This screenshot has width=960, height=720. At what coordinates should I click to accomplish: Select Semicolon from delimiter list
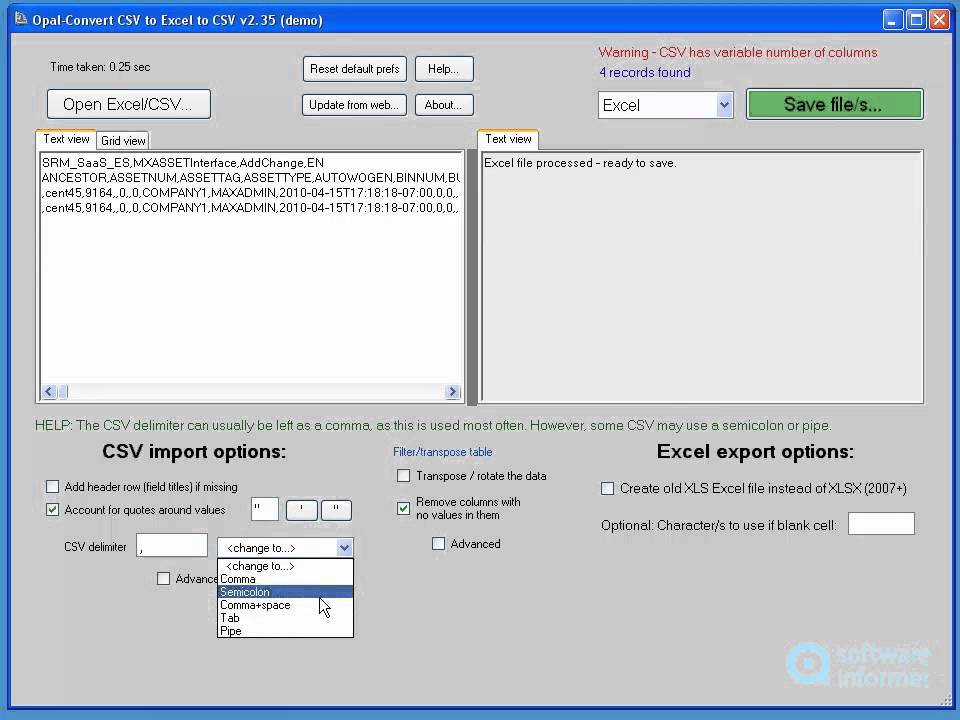click(285, 591)
